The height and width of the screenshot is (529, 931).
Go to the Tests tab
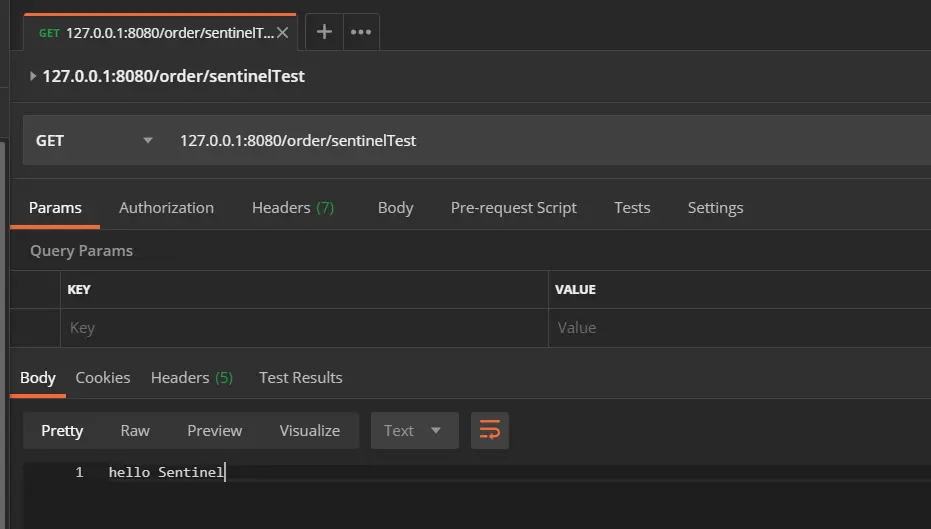pos(632,208)
